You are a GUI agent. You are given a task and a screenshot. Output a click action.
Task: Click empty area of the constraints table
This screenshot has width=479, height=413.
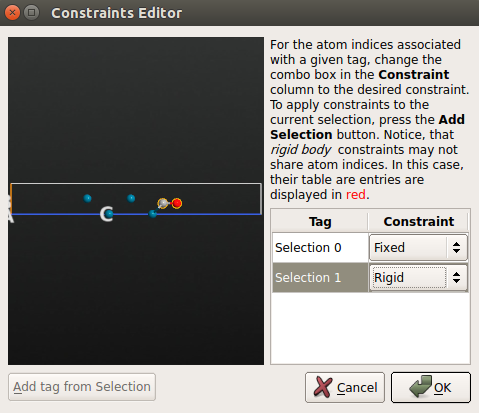pos(370,328)
